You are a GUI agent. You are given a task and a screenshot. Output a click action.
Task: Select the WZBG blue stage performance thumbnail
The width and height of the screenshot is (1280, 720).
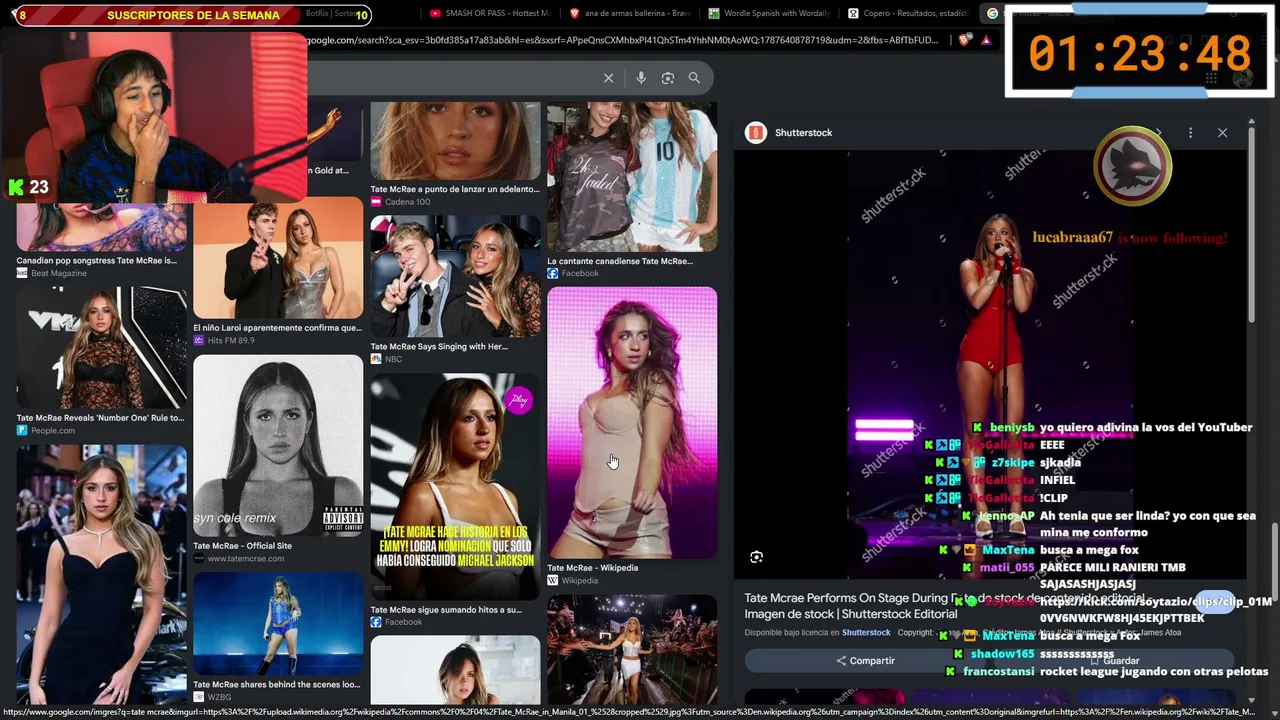[278, 624]
